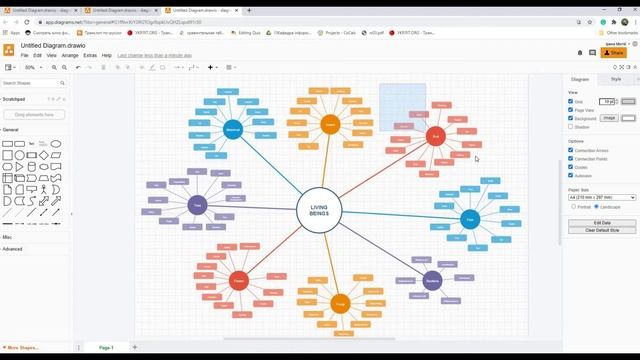Open the Edit menu

(38, 56)
